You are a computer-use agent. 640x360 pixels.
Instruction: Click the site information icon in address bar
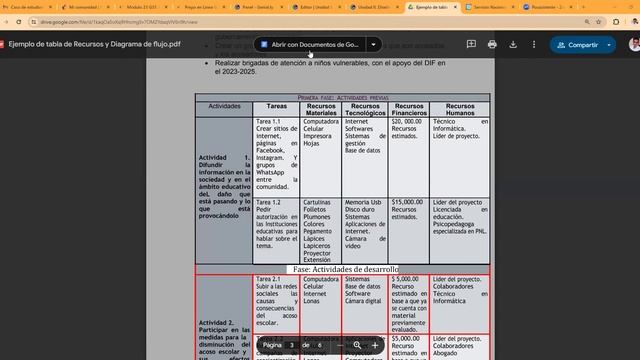pyautogui.click(x=34, y=22)
